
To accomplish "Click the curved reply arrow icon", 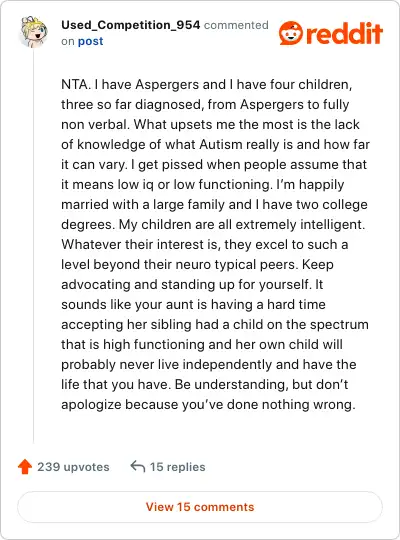I will (137, 467).
